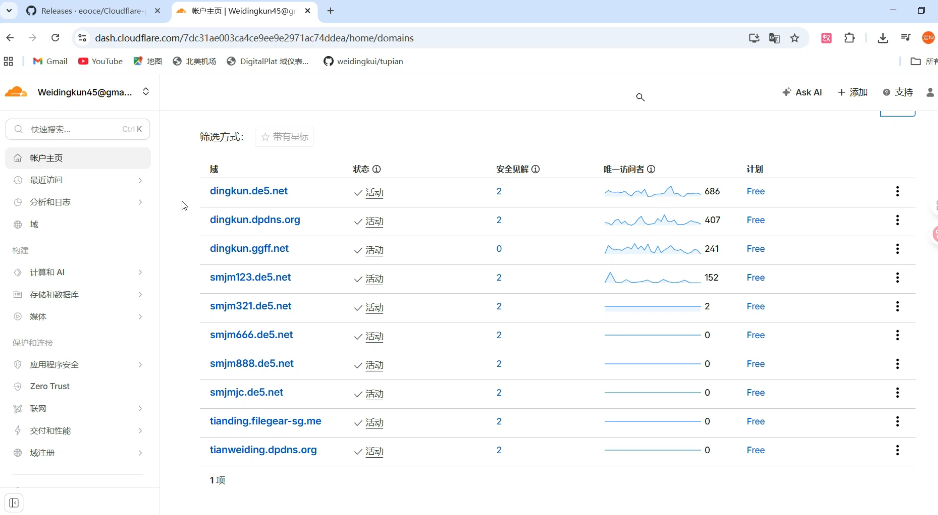Expand 域注册 sidebar section
The height and width of the screenshot is (515, 938).
pos(78,453)
